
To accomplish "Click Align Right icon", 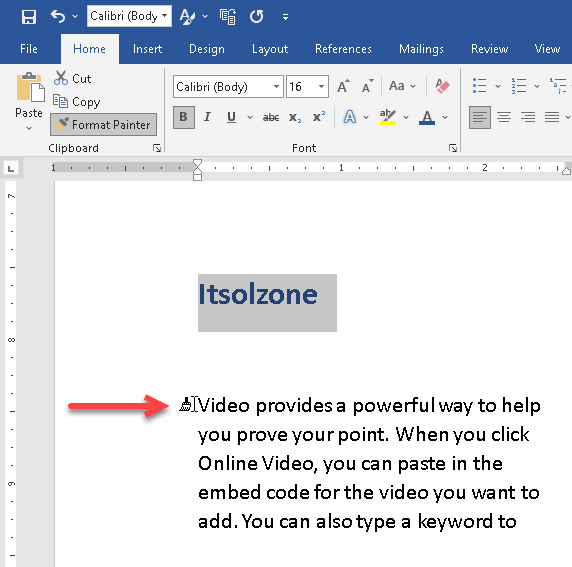I will pos(528,117).
